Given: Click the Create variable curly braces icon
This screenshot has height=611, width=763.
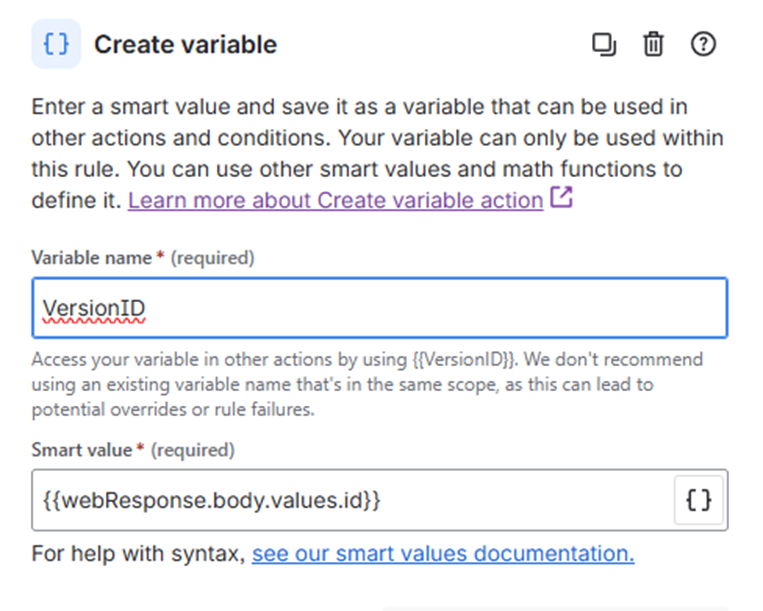Looking at the screenshot, I should [56, 45].
